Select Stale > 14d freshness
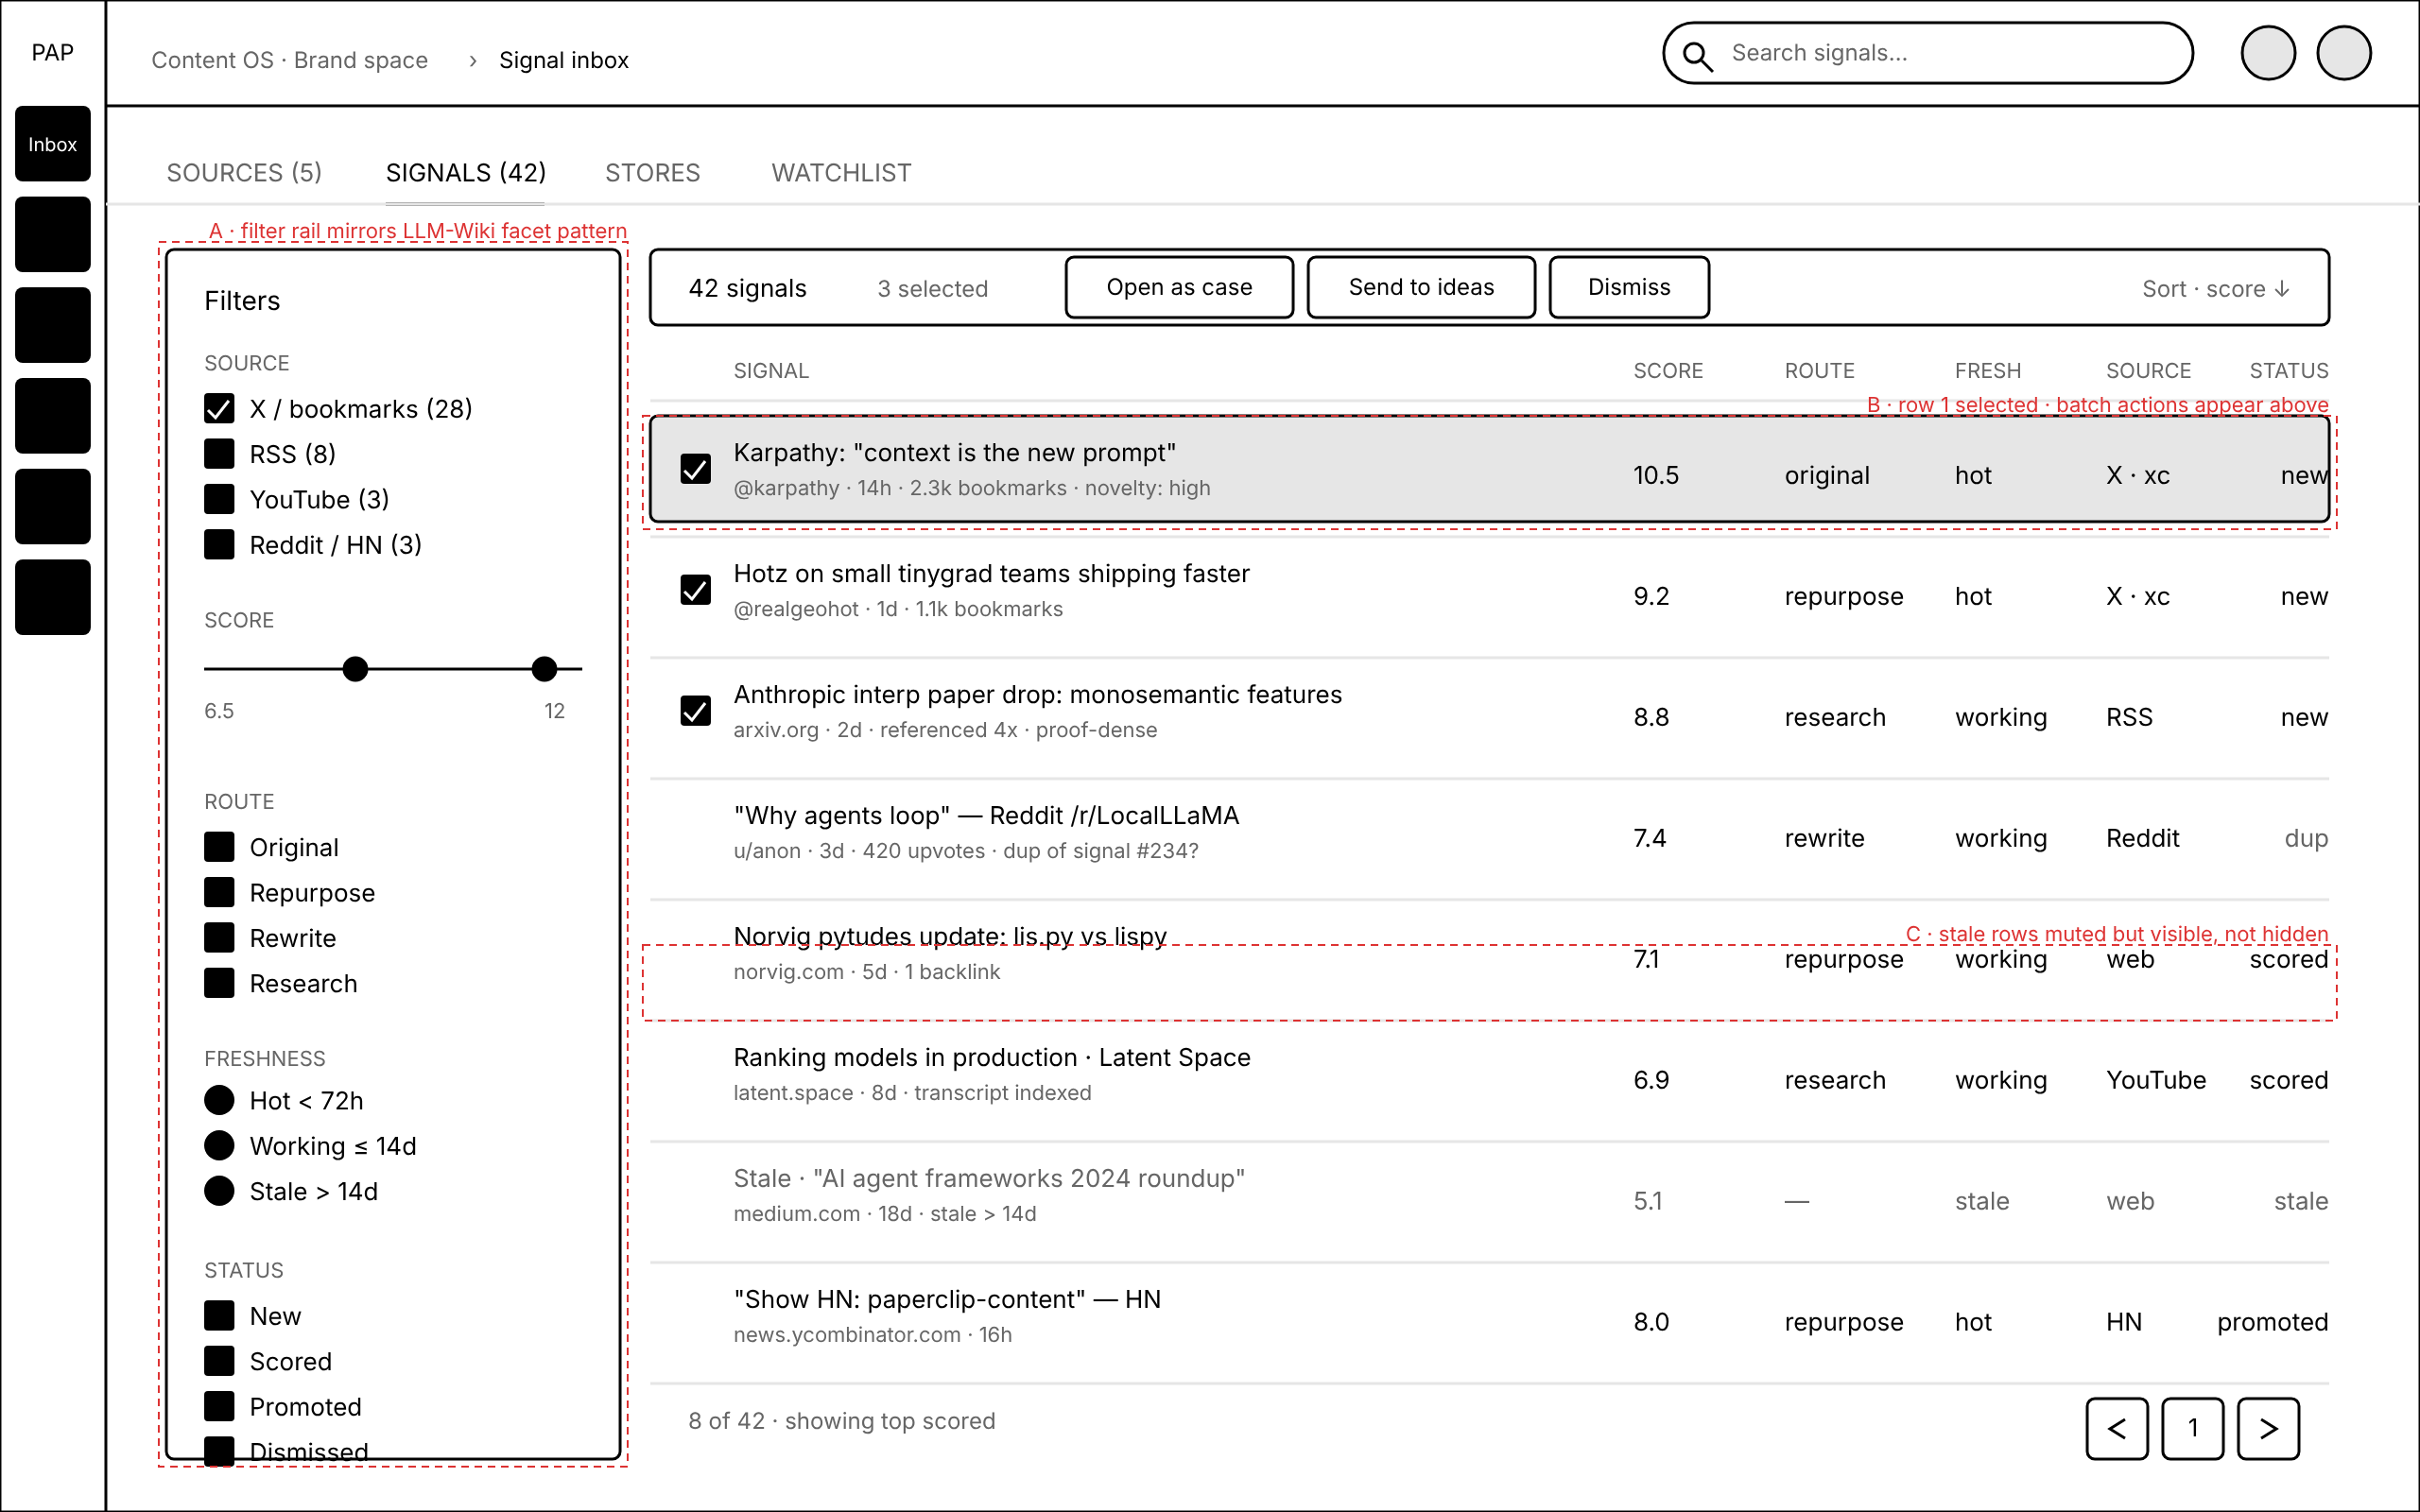The image size is (2420, 1512). pyautogui.click(x=219, y=1191)
